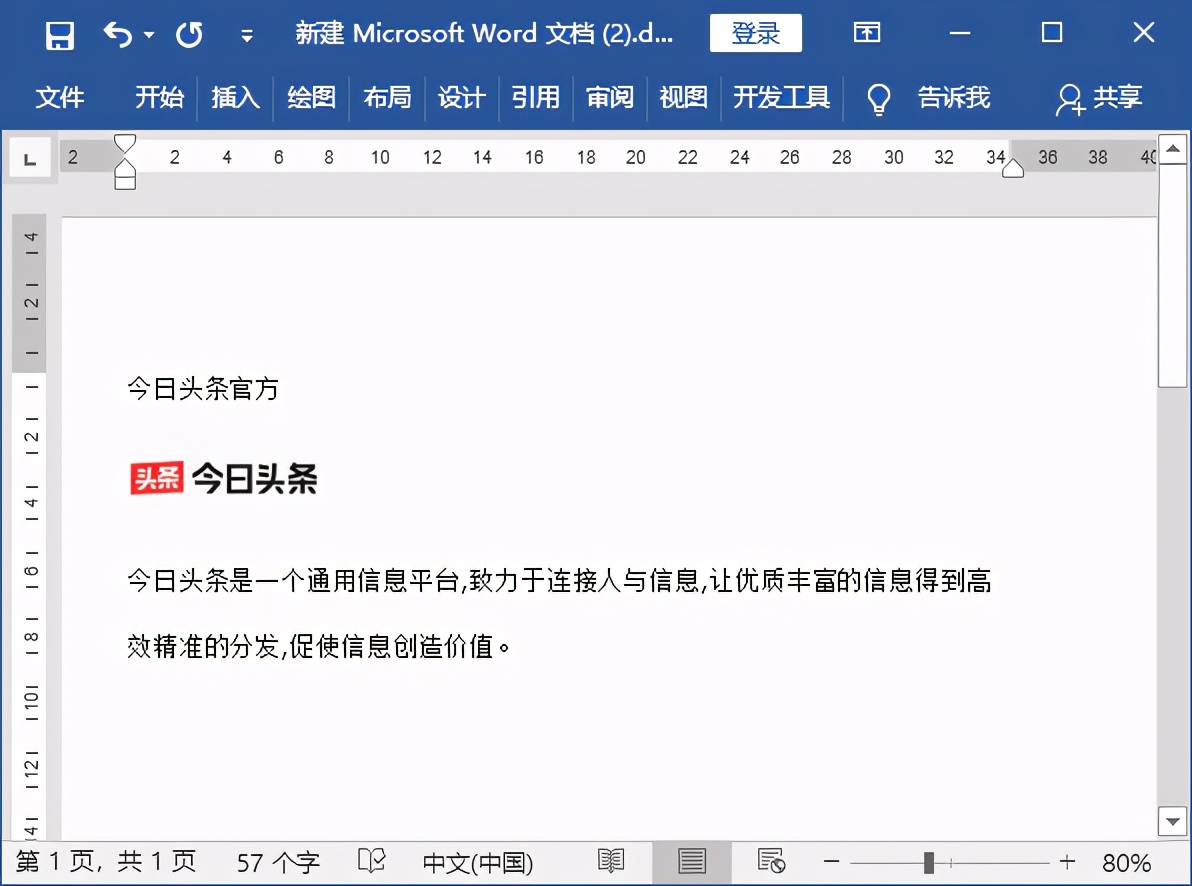This screenshot has height=886, width=1192.
Task: Open the Undo history dropdown arrow
Action: 149,35
